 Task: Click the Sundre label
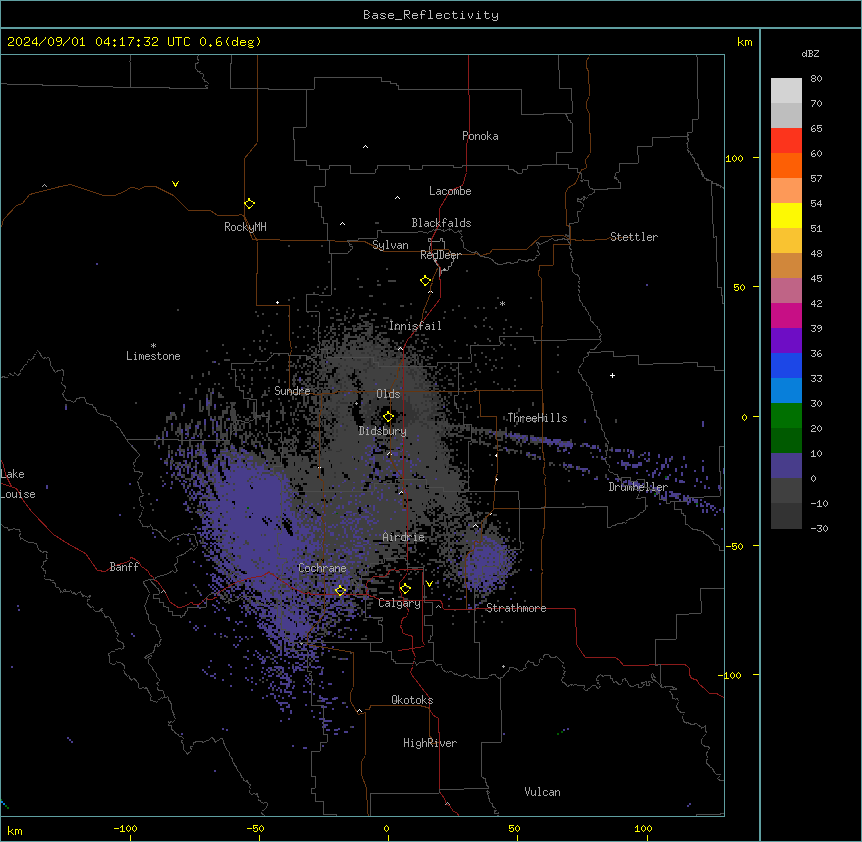tap(292, 391)
